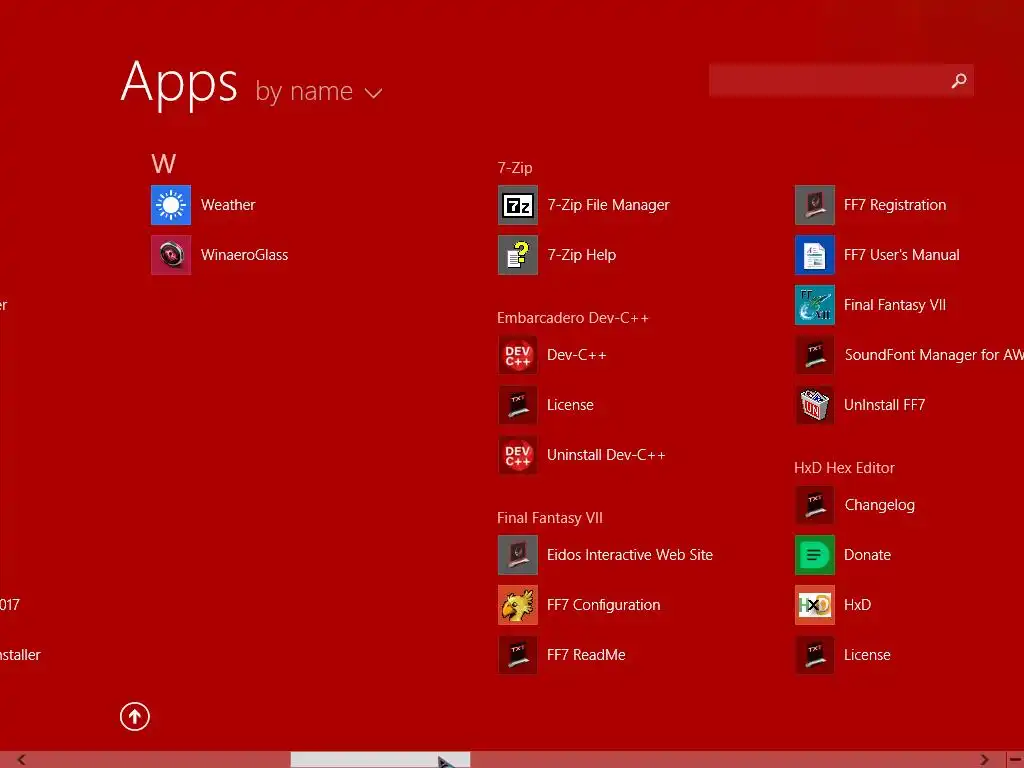Click the green Donate icon
1024x768 pixels.
(815, 555)
